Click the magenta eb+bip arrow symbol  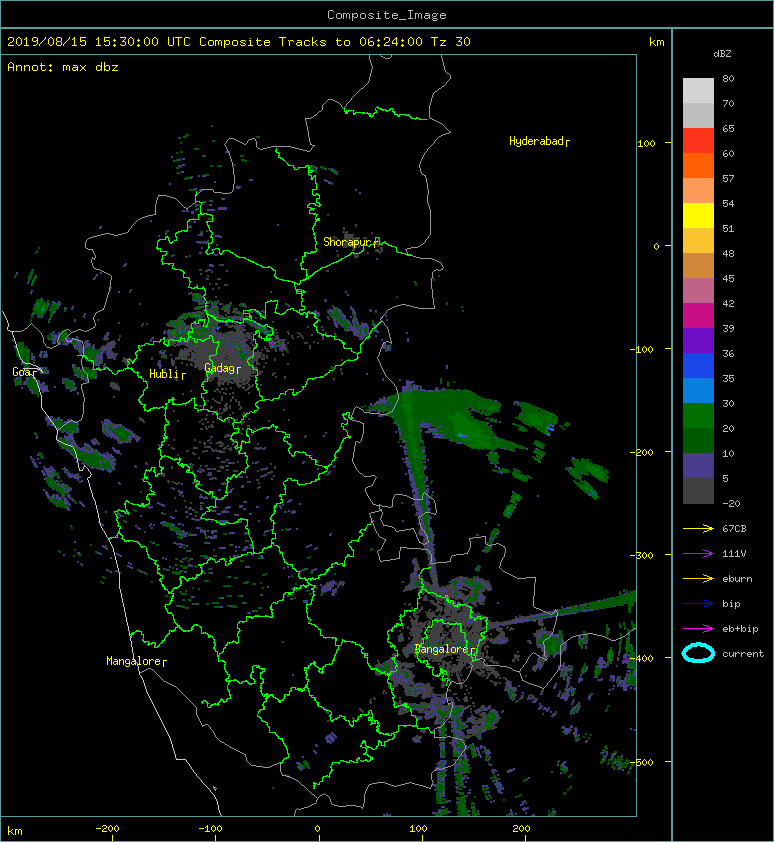698,629
